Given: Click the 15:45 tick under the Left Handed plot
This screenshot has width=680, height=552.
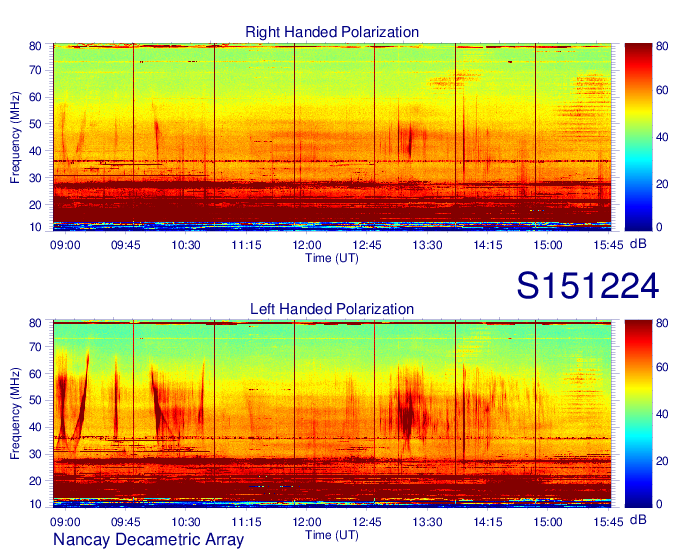Looking at the screenshot, I should (608, 522).
